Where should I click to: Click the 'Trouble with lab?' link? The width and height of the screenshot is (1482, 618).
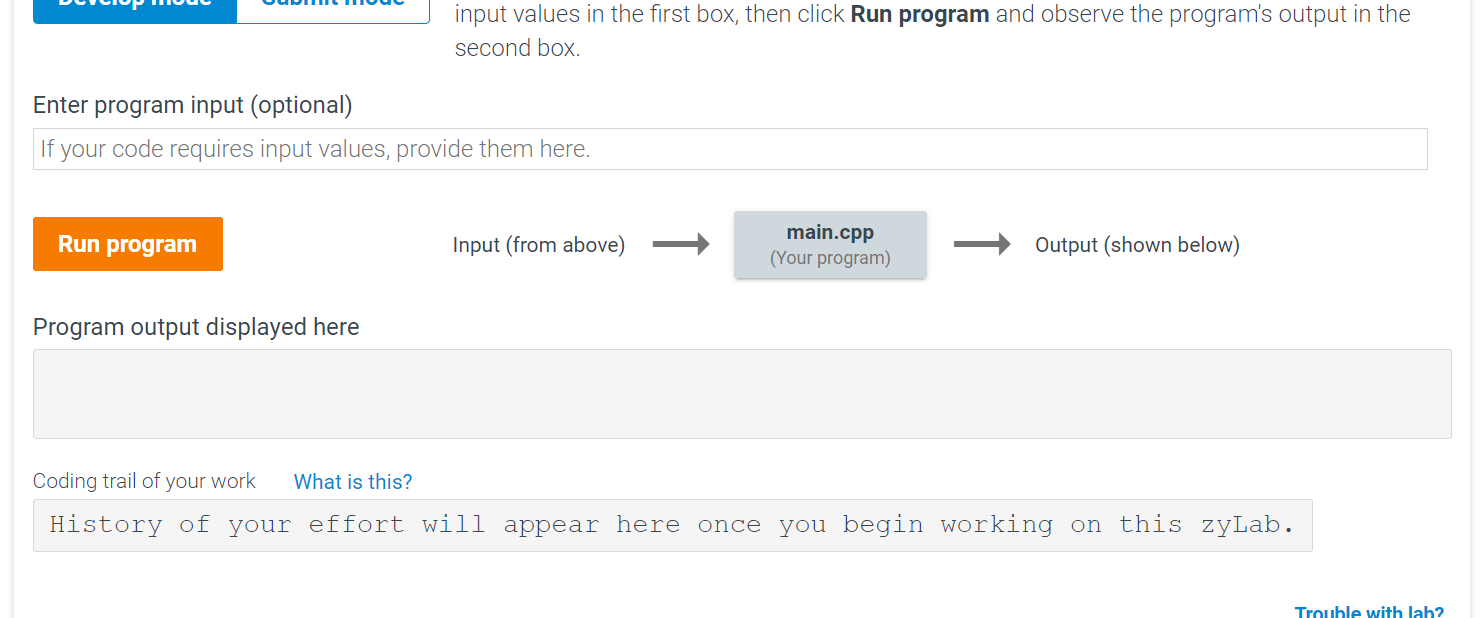[1368, 611]
